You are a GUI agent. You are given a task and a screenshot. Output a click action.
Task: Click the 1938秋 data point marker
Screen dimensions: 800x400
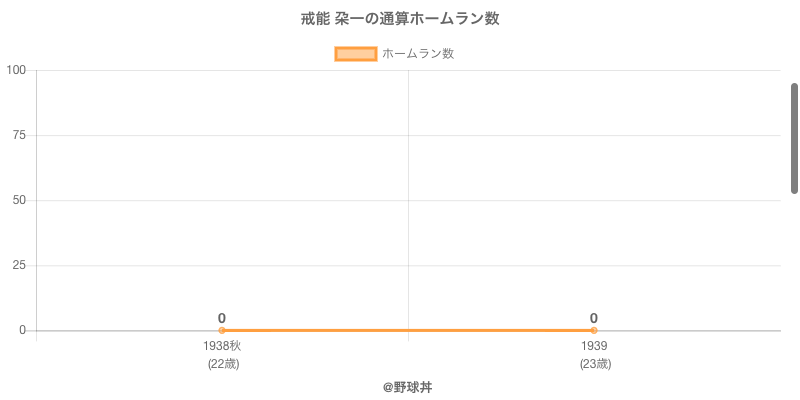click(x=222, y=330)
